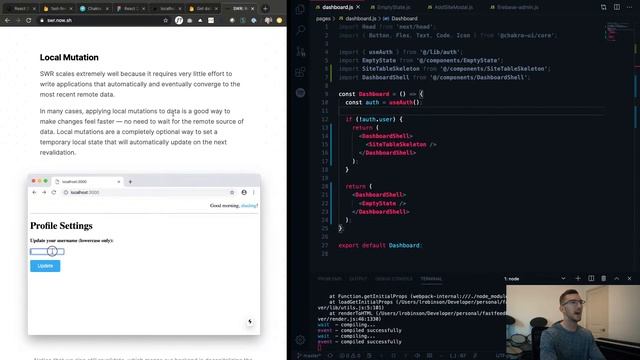Click the editor minimap preview

[x=616, y=32]
